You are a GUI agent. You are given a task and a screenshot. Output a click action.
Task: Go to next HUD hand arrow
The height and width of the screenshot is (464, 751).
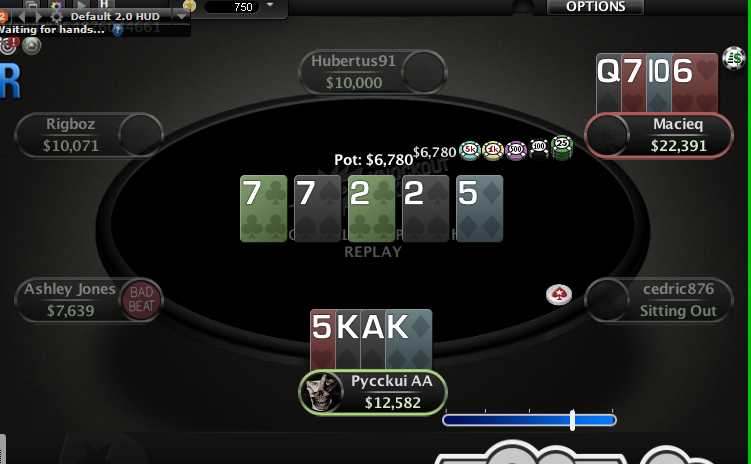tap(38, 17)
